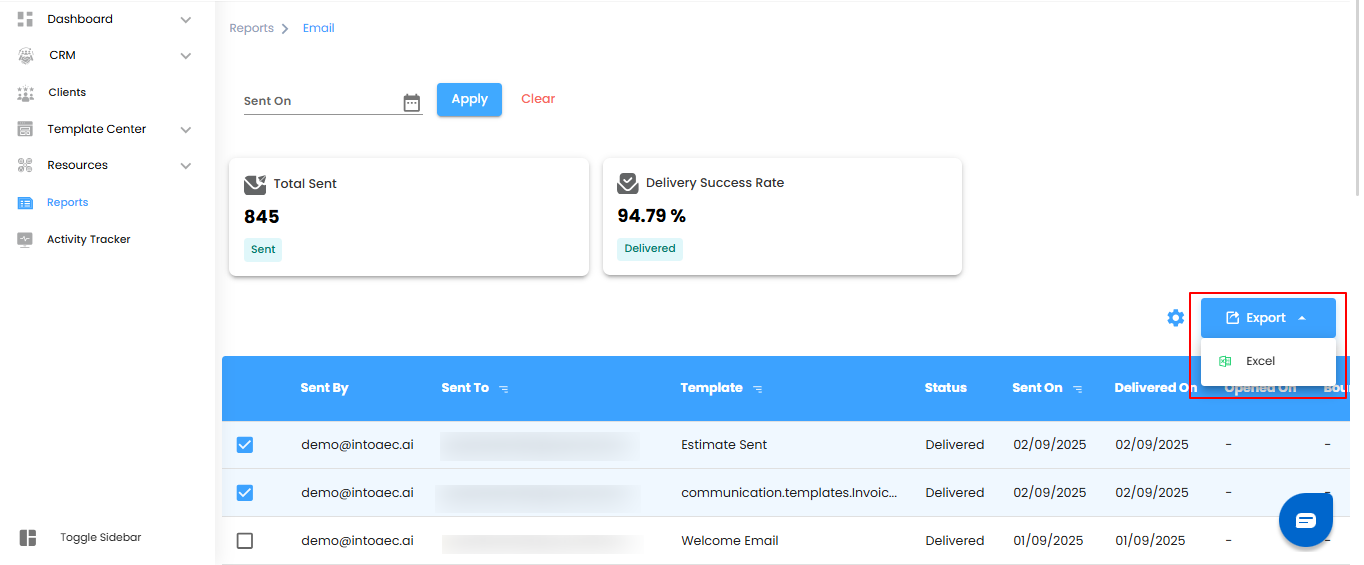This screenshot has height=565, width=1364.
Task: Collapse the Export dropdown button
Action: 1268,318
